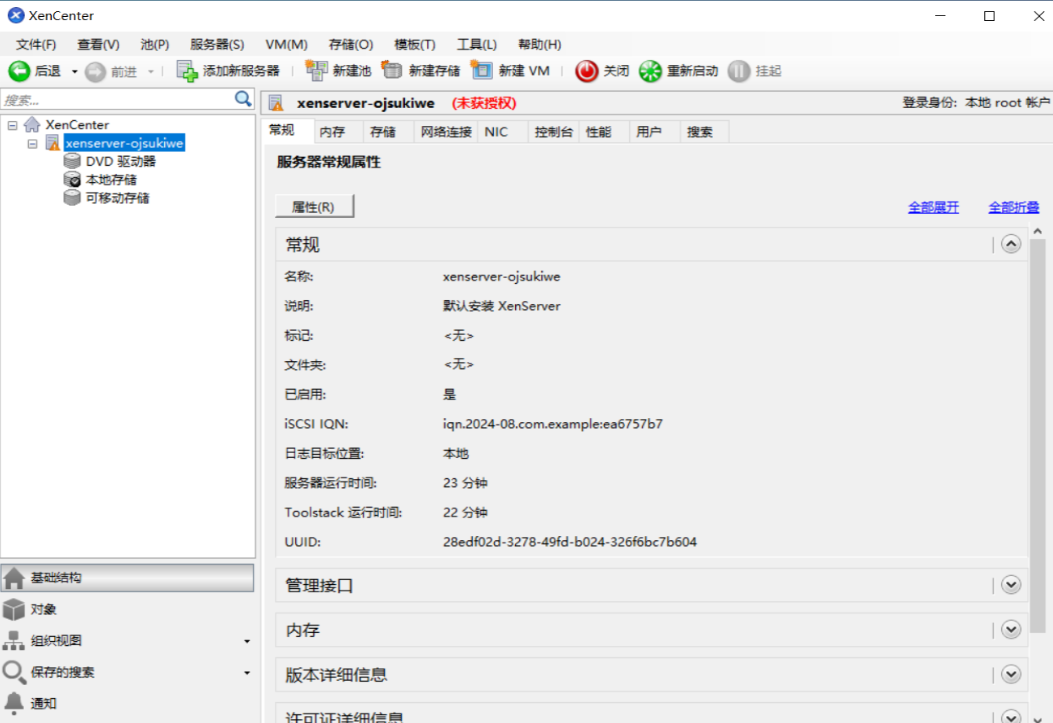The image size is (1053, 723).
Task: Click XenCenter logo in title bar
Action: tap(15, 15)
